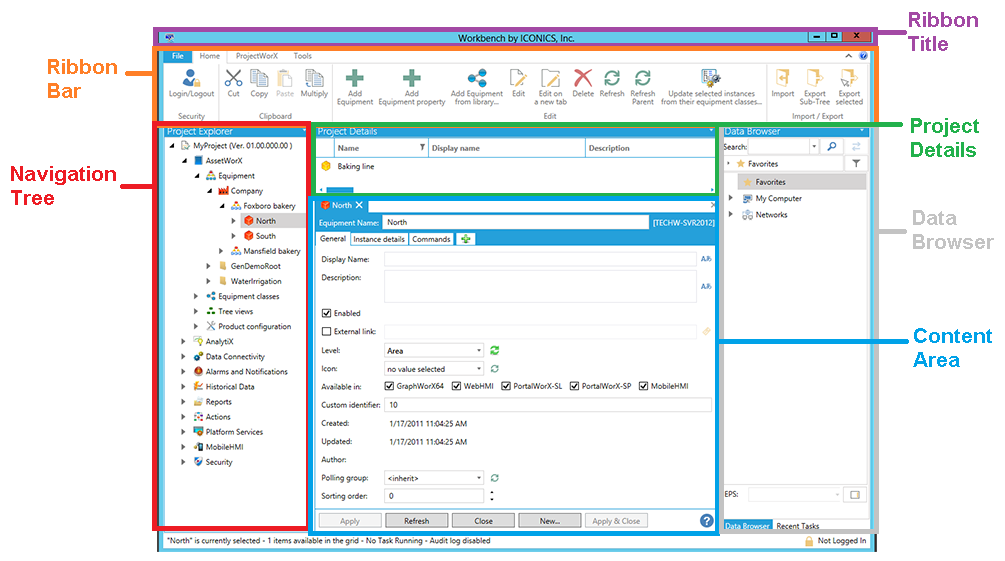Image resolution: width=1005 pixels, height=561 pixels.
Task: Click the Custom identifier input field
Action: click(548, 405)
